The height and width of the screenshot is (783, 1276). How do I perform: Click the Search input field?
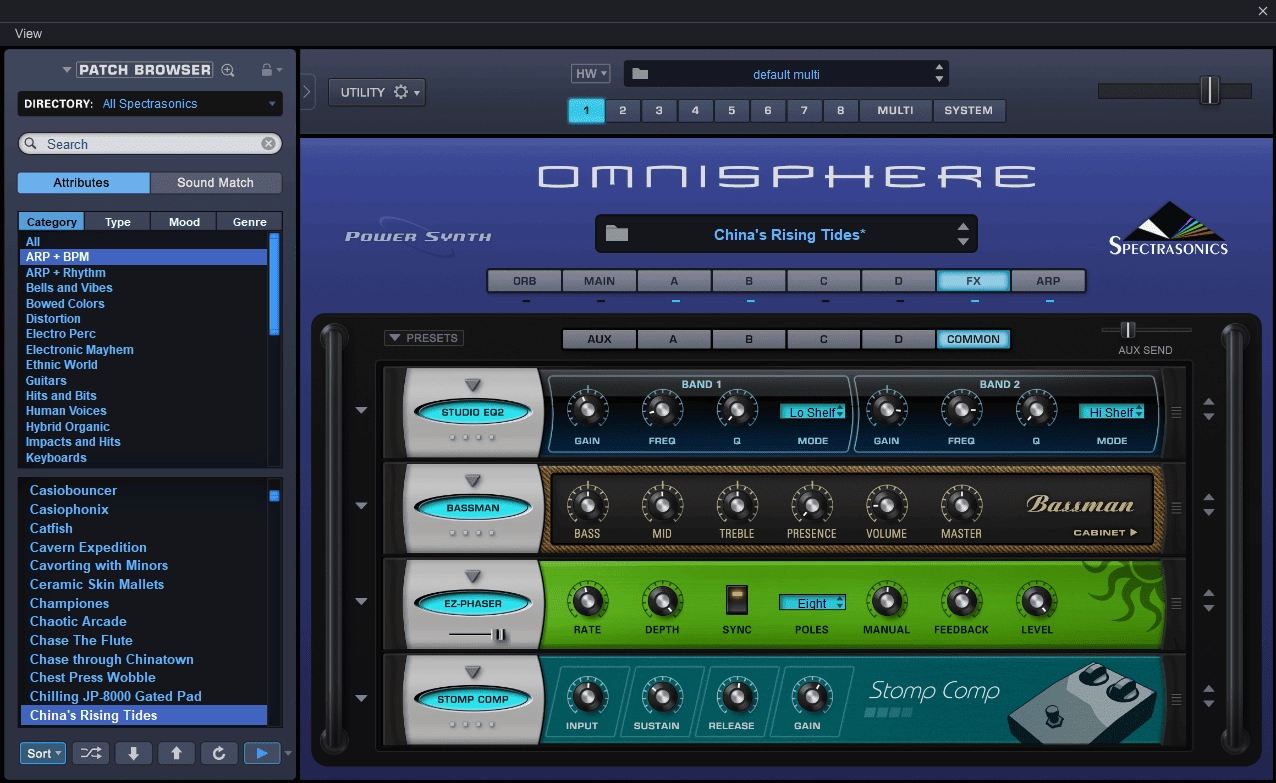pyautogui.click(x=150, y=144)
